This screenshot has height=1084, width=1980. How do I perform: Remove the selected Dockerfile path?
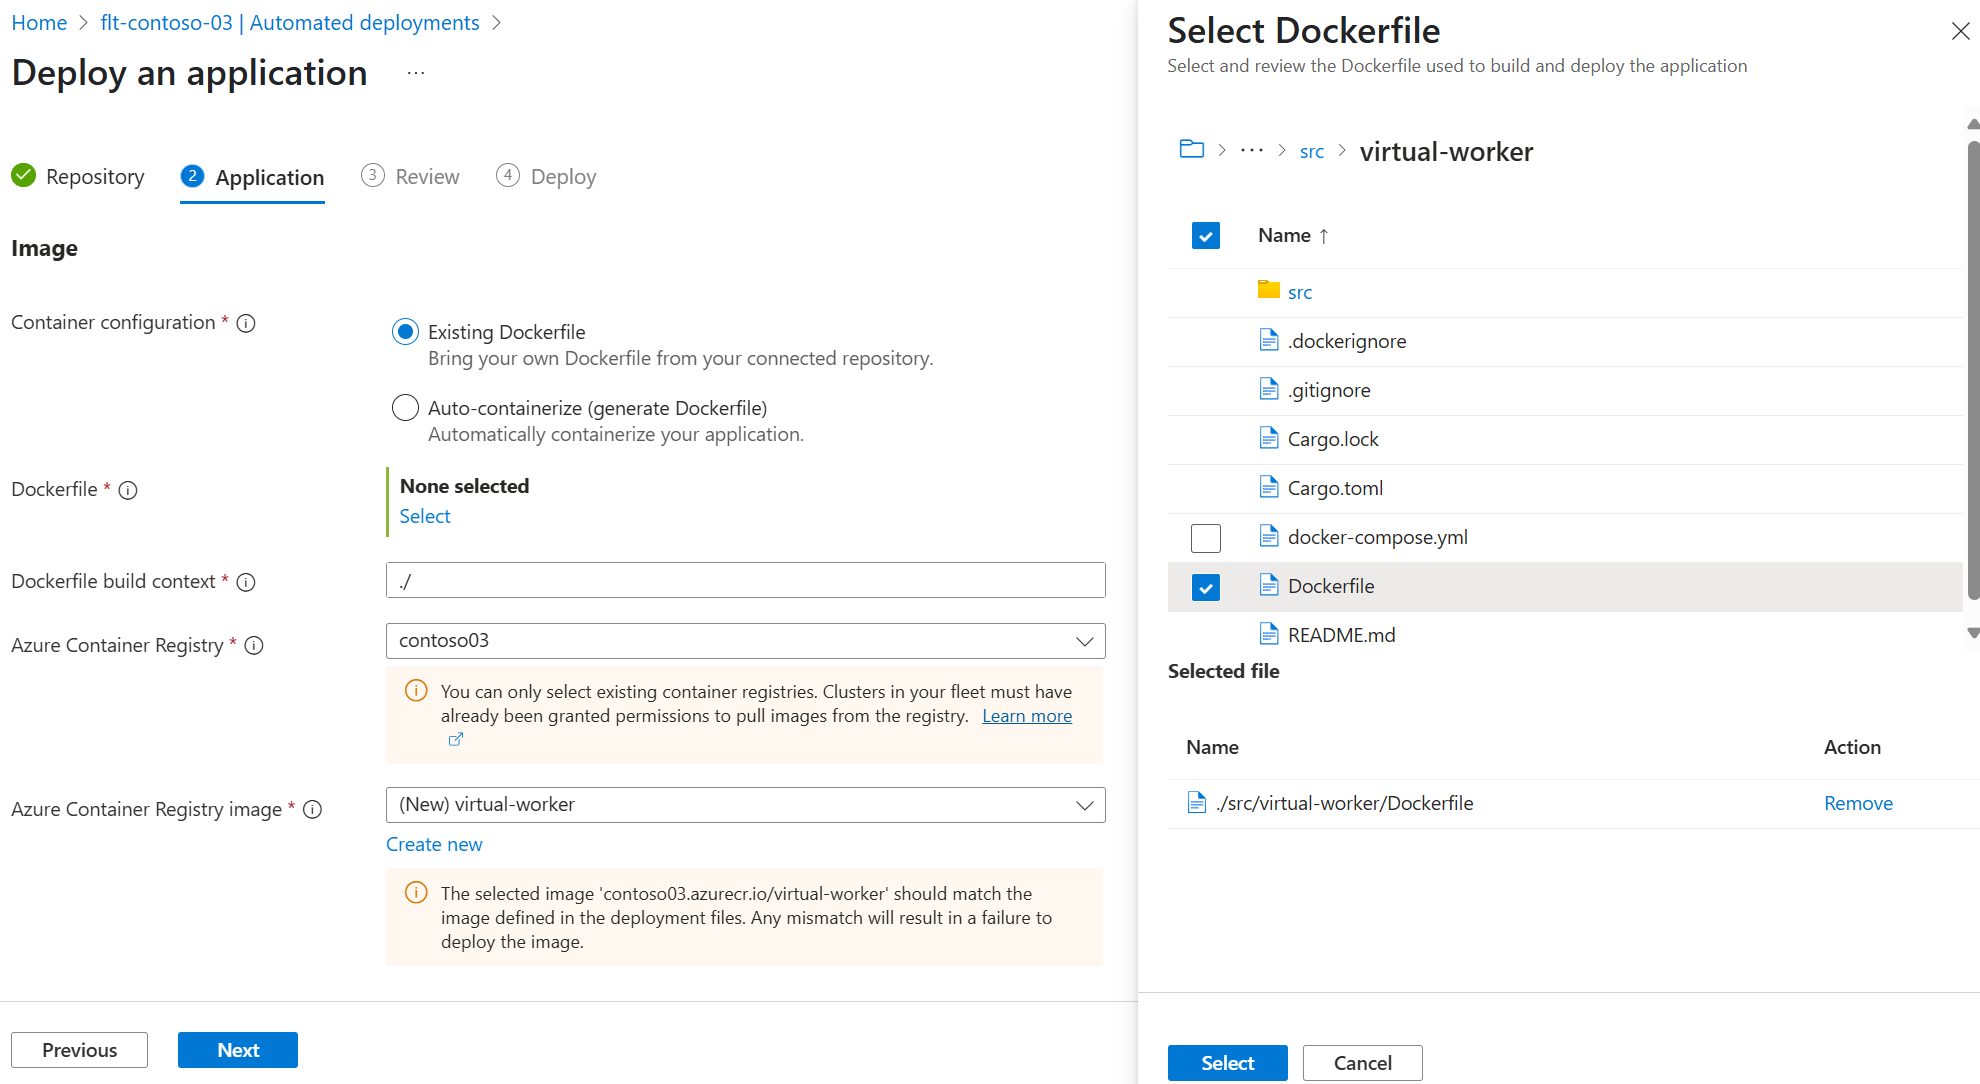1857,804
